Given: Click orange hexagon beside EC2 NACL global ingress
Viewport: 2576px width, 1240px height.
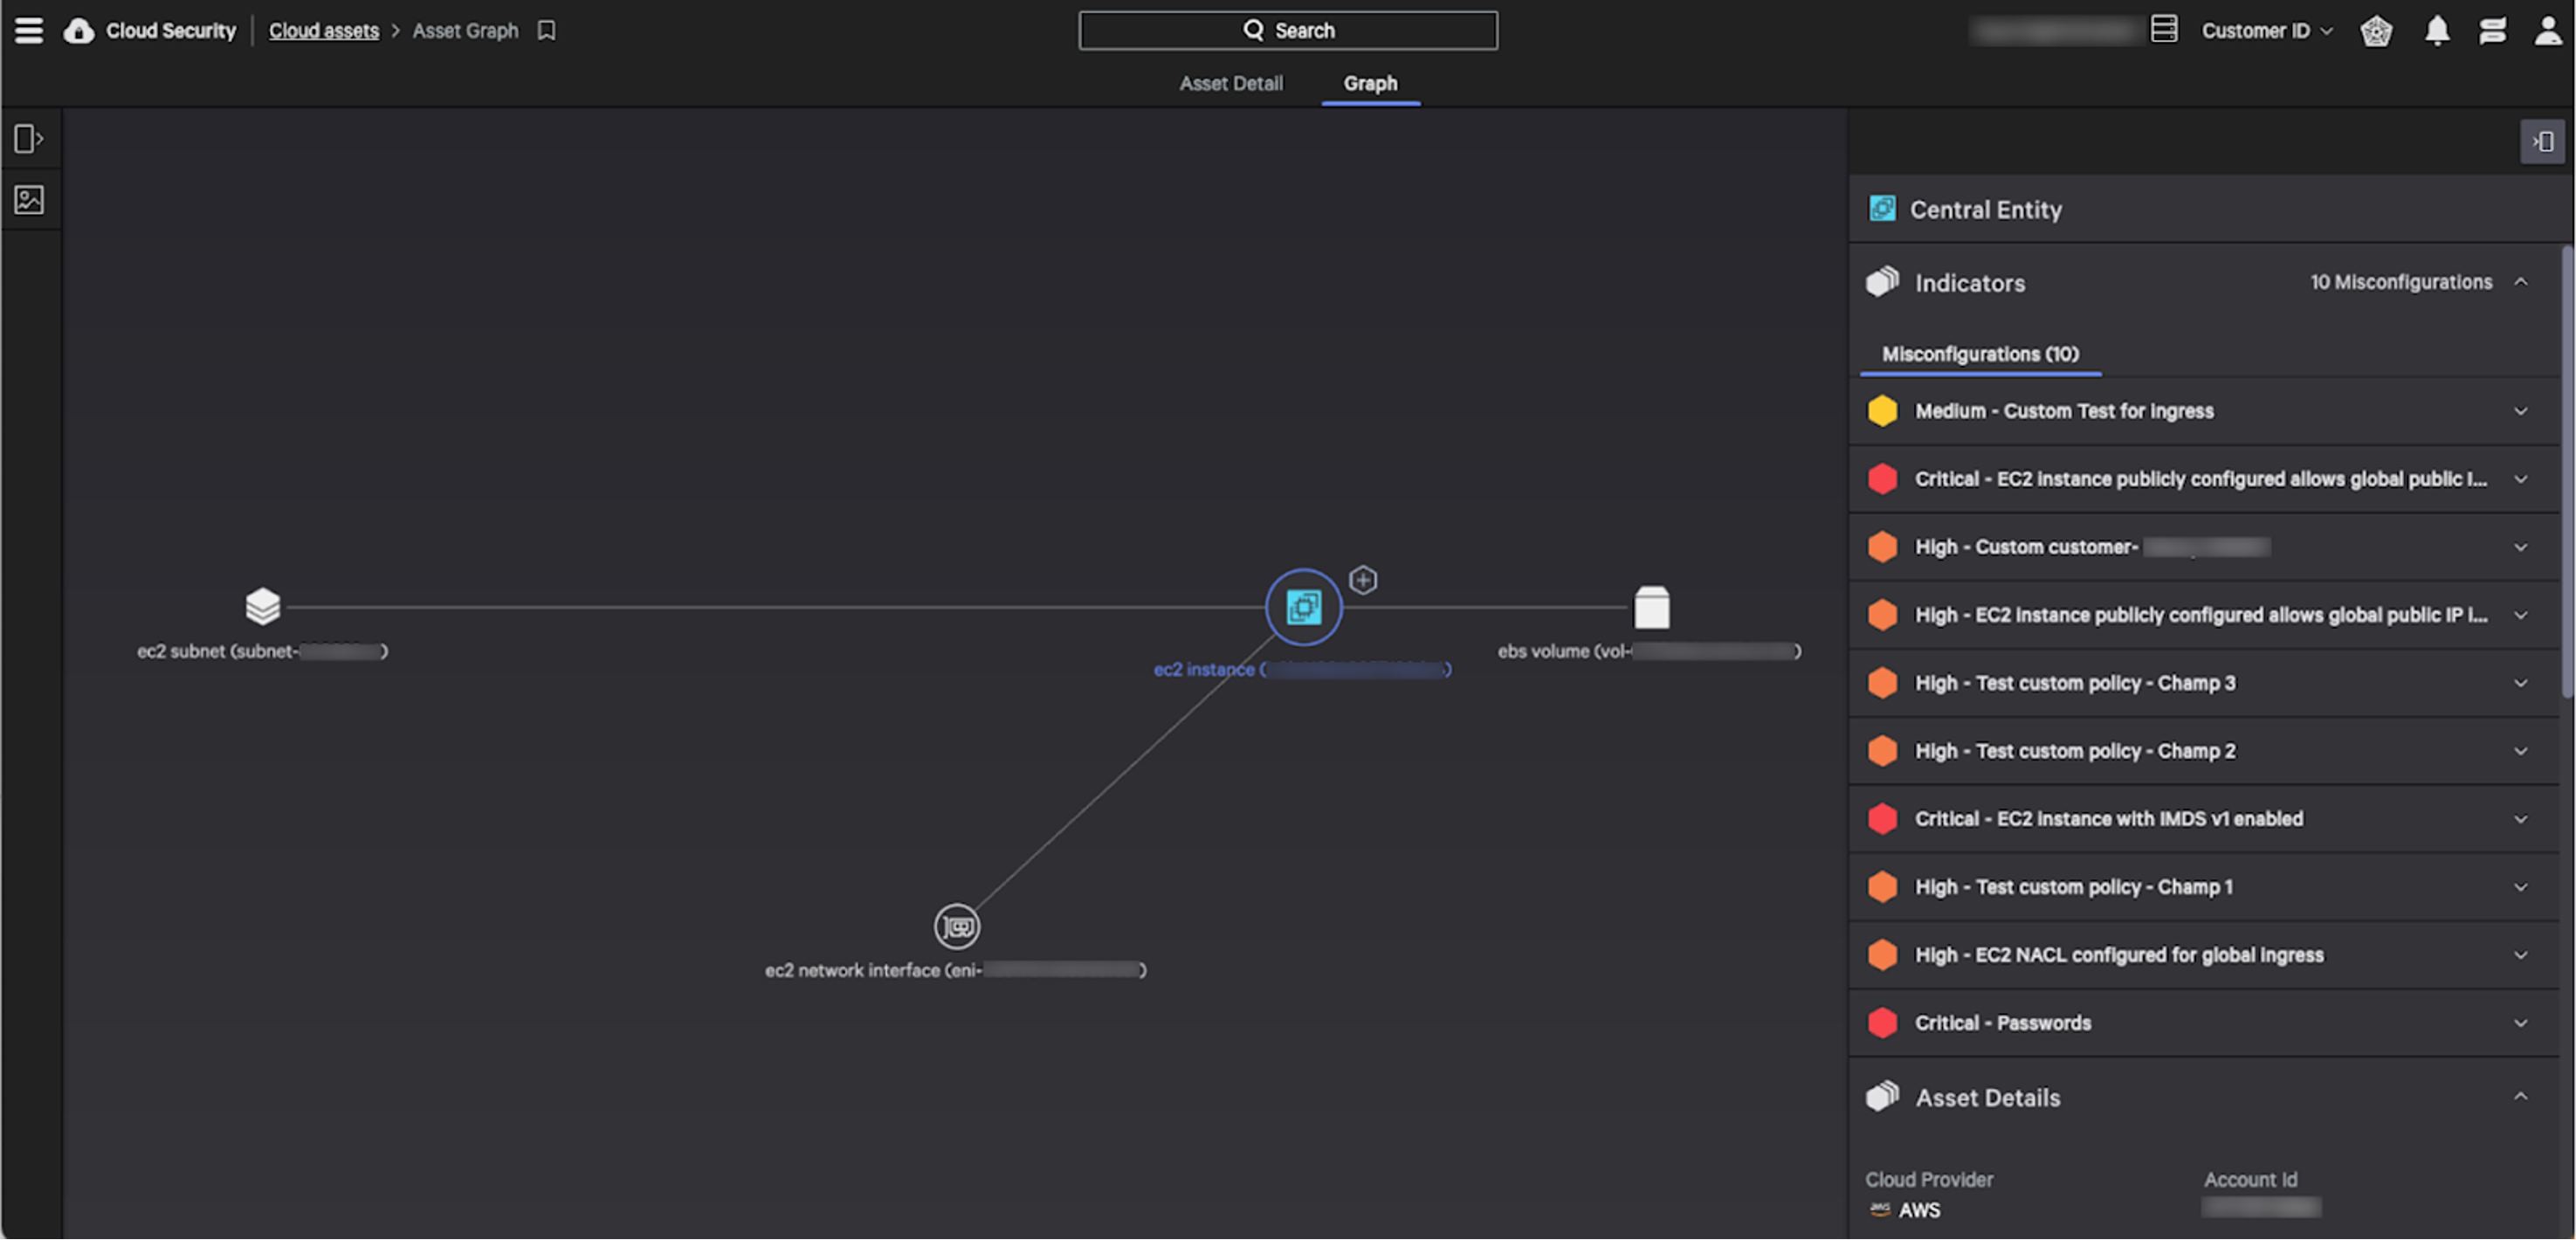Looking at the screenshot, I should tap(1882, 954).
